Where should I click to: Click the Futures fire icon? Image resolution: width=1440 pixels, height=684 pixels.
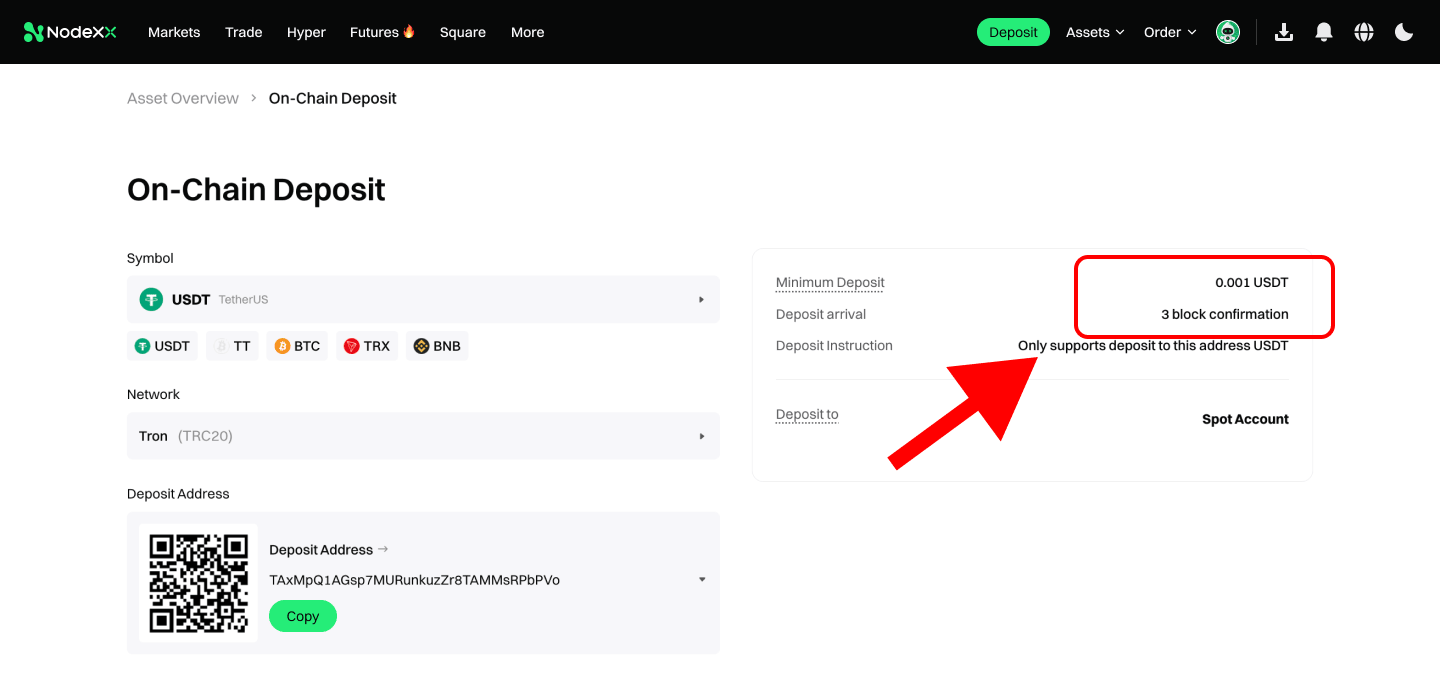pos(409,31)
